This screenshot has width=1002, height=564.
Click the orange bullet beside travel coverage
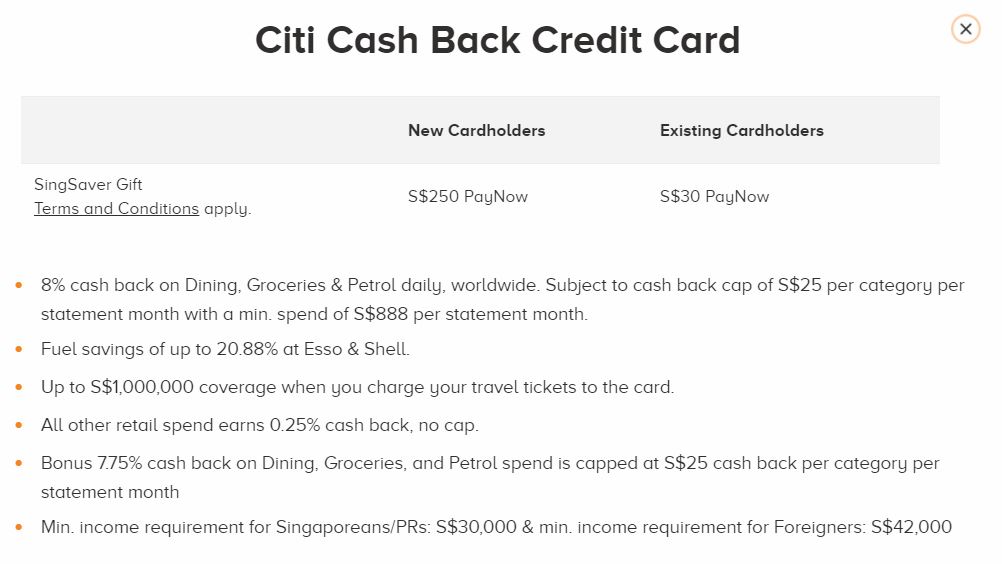[x=19, y=387]
